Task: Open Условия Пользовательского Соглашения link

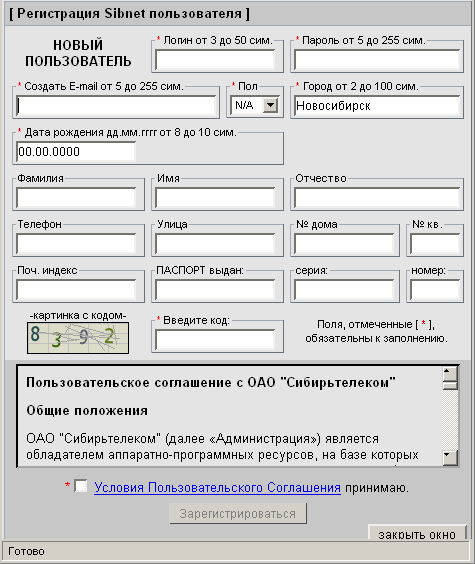Action: [217, 487]
